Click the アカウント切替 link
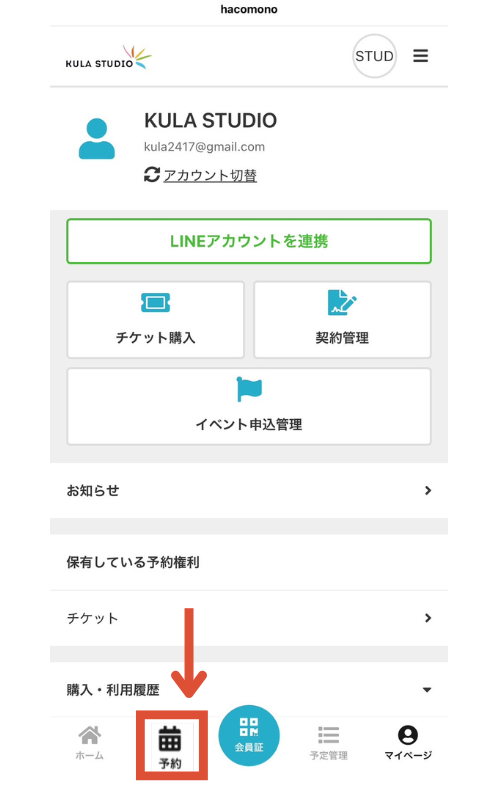 210,176
